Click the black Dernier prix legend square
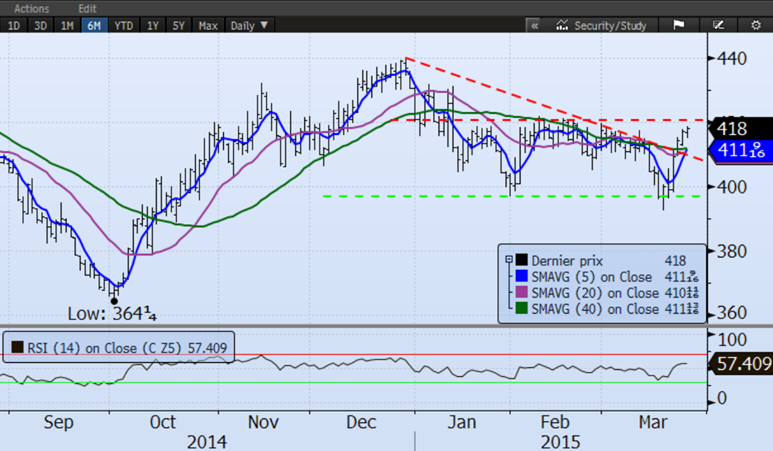Image resolution: width=773 pixels, height=451 pixels. tap(521, 260)
